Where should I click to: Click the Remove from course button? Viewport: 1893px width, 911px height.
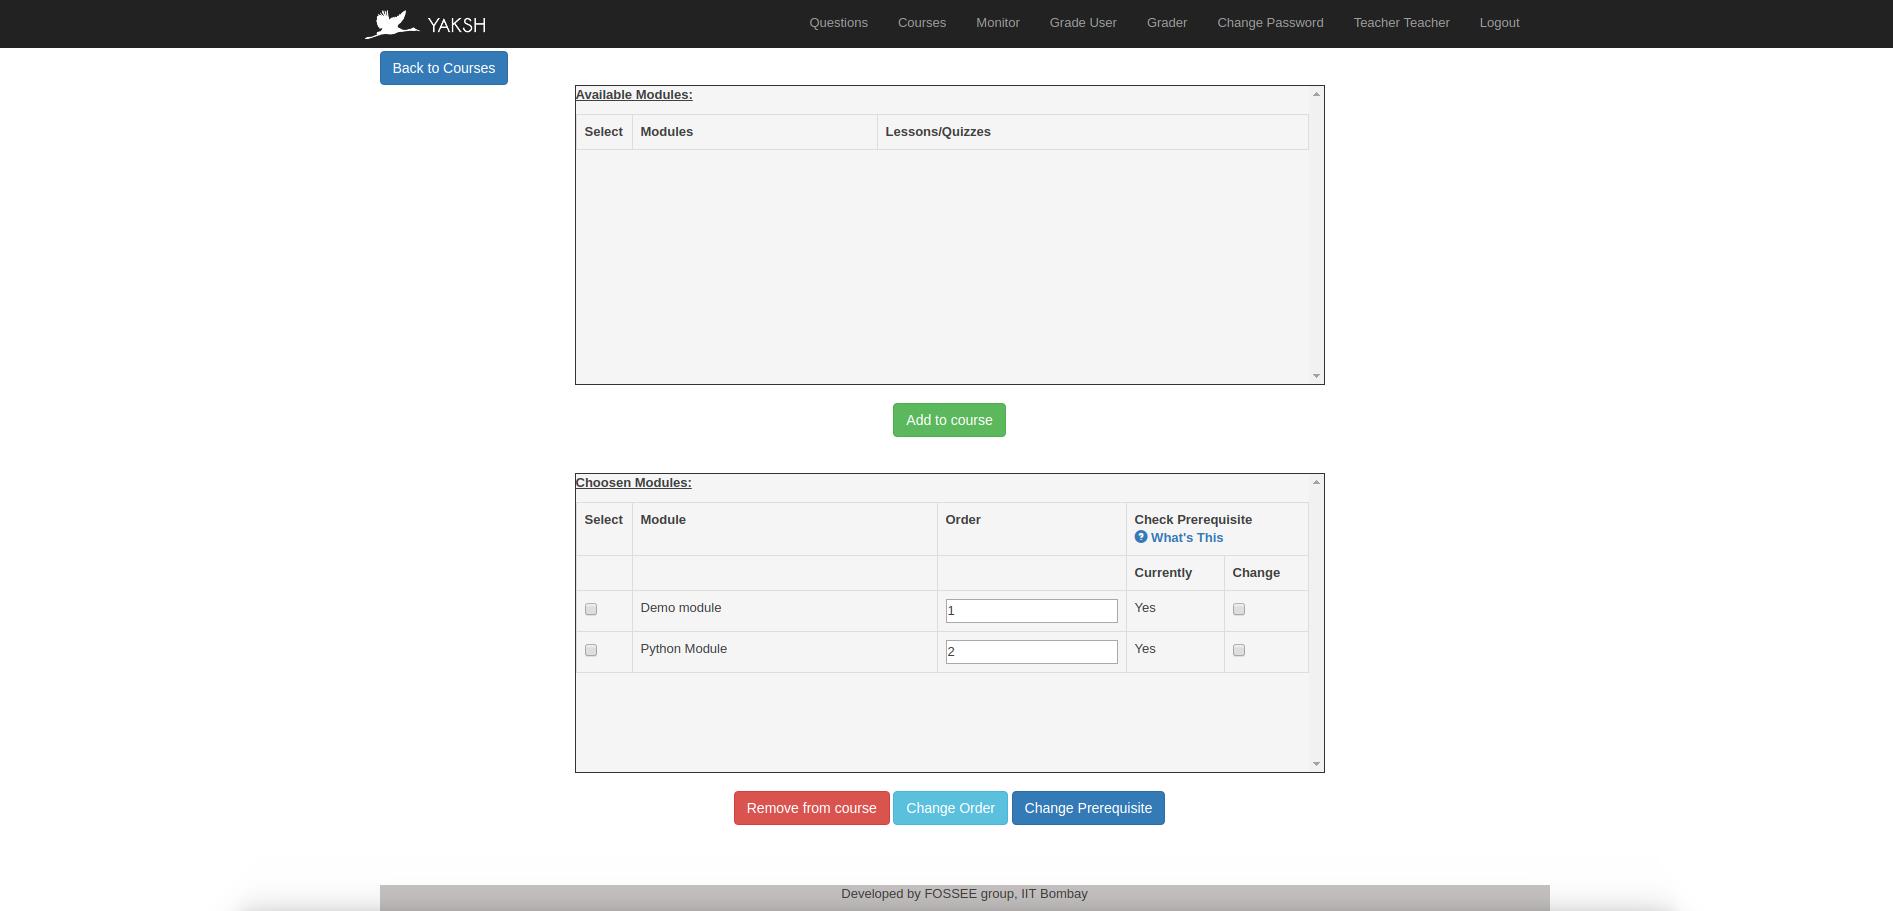811,808
